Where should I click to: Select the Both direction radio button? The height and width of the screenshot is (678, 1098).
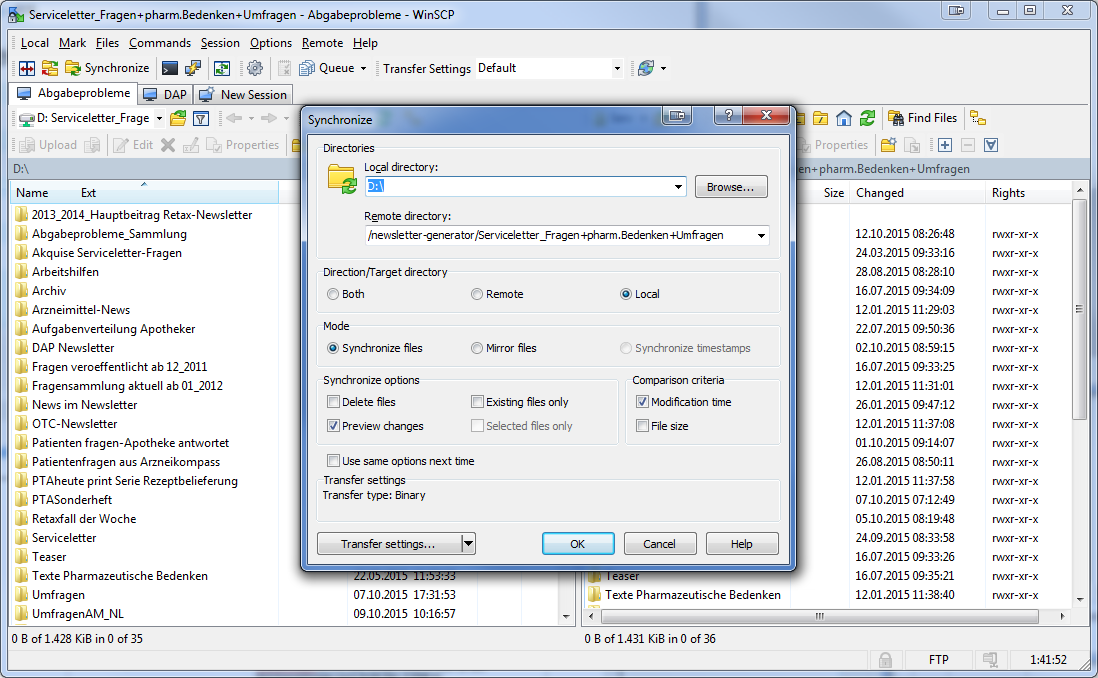(x=333, y=294)
